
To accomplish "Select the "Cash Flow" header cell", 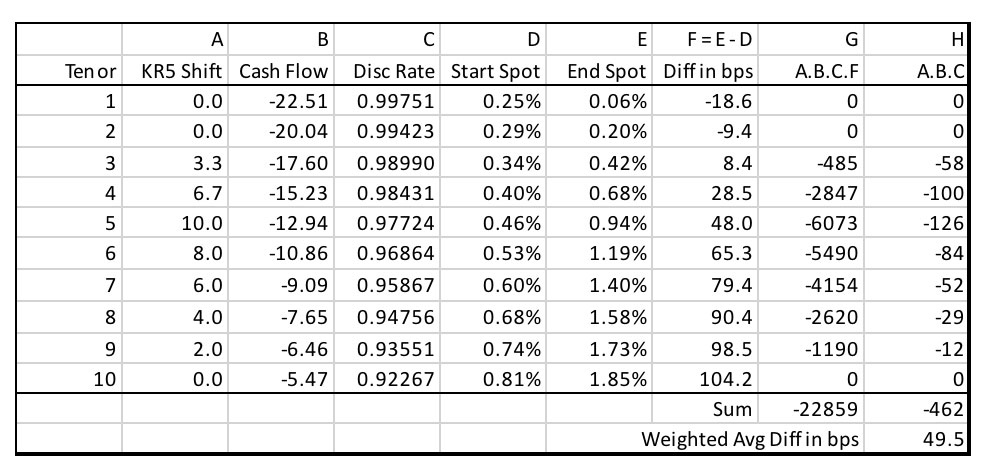I will tap(285, 72).
